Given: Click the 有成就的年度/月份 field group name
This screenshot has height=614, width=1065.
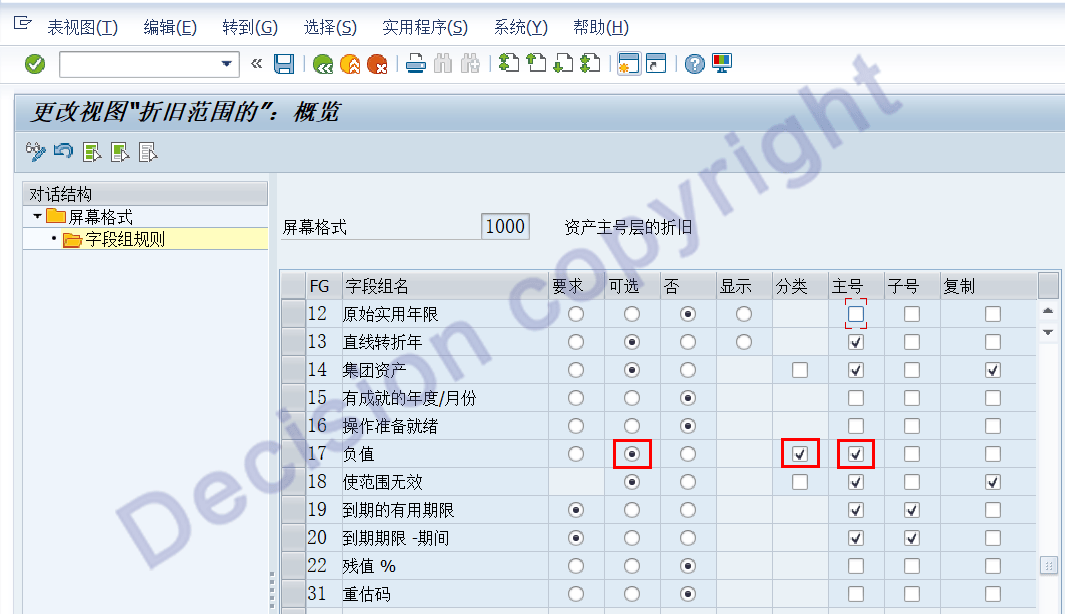Looking at the screenshot, I should pyautogui.click(x=409, y=398).
